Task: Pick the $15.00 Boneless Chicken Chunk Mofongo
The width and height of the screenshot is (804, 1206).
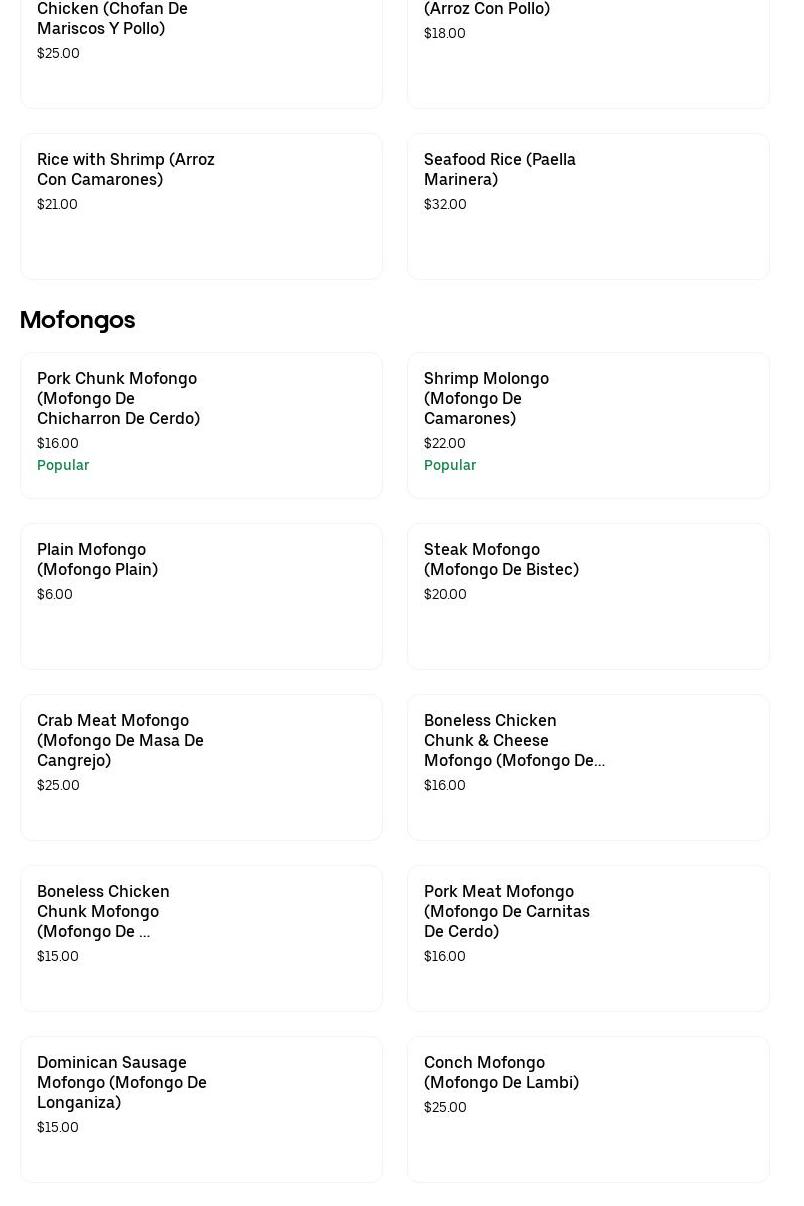Action: coord(201,937)
